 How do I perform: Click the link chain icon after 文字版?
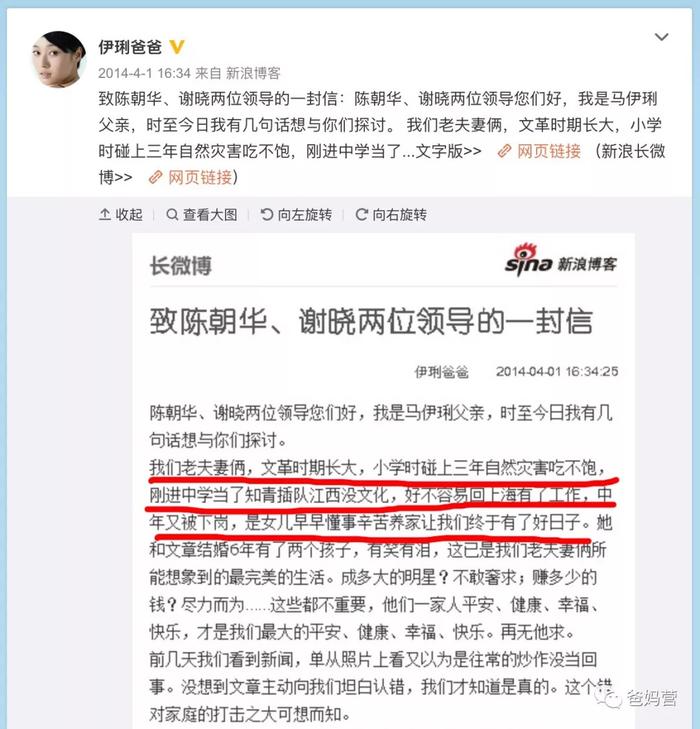point(504,151)
